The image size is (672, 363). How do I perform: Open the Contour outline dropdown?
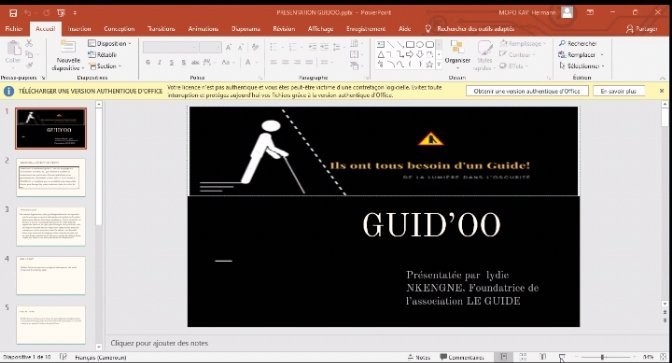(517, 55)
